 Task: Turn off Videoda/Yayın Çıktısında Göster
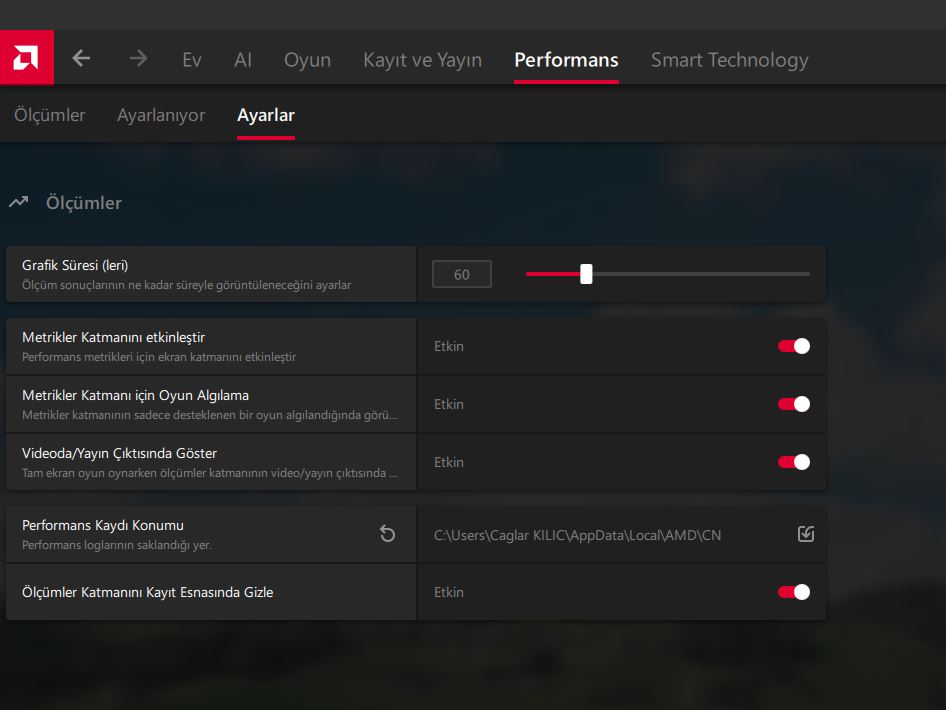click(x=794, y=462)
